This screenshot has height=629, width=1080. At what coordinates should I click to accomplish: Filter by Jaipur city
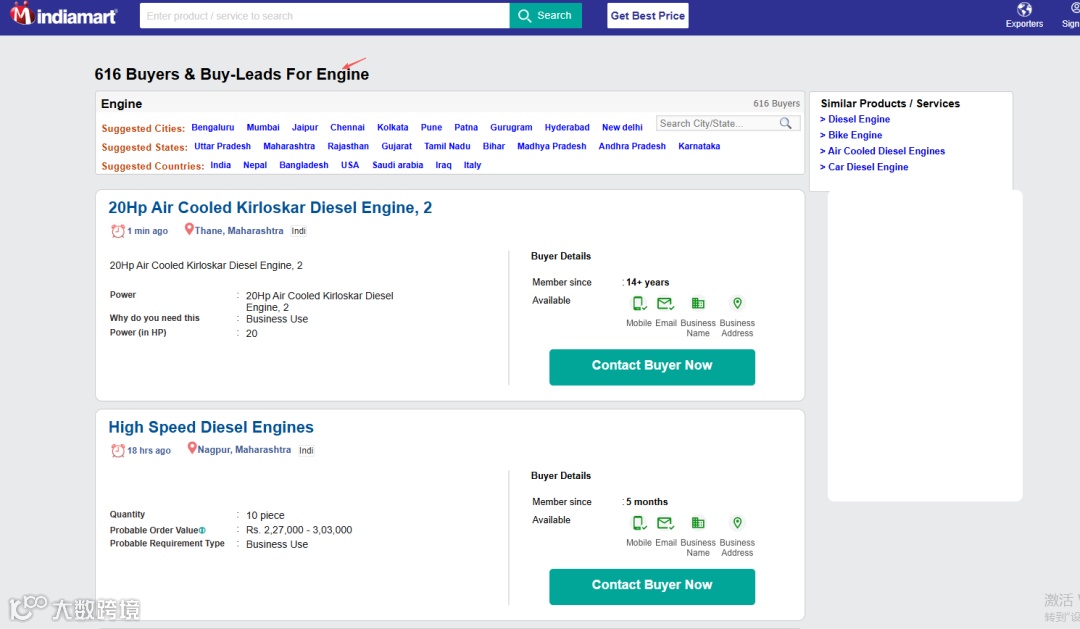pos(305,127)
